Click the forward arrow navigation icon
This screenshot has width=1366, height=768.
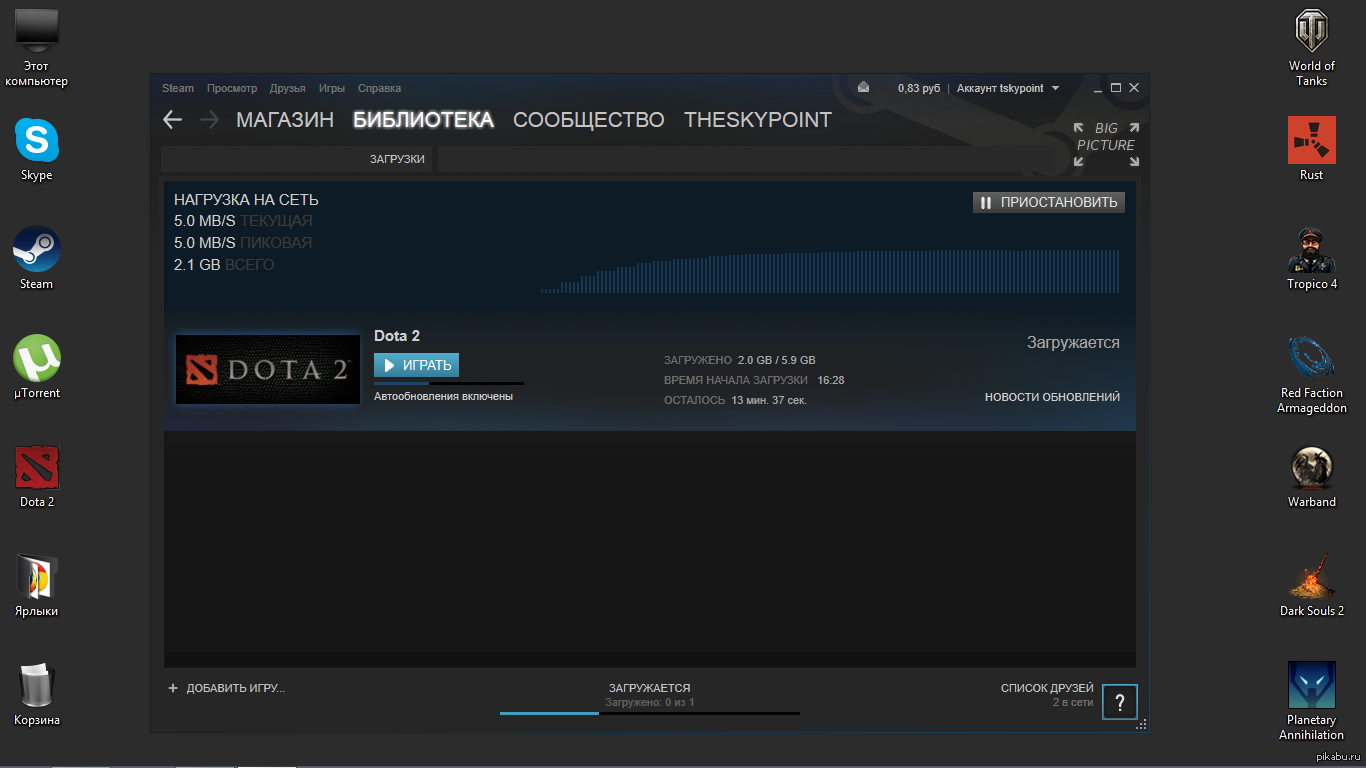[209, 120]
